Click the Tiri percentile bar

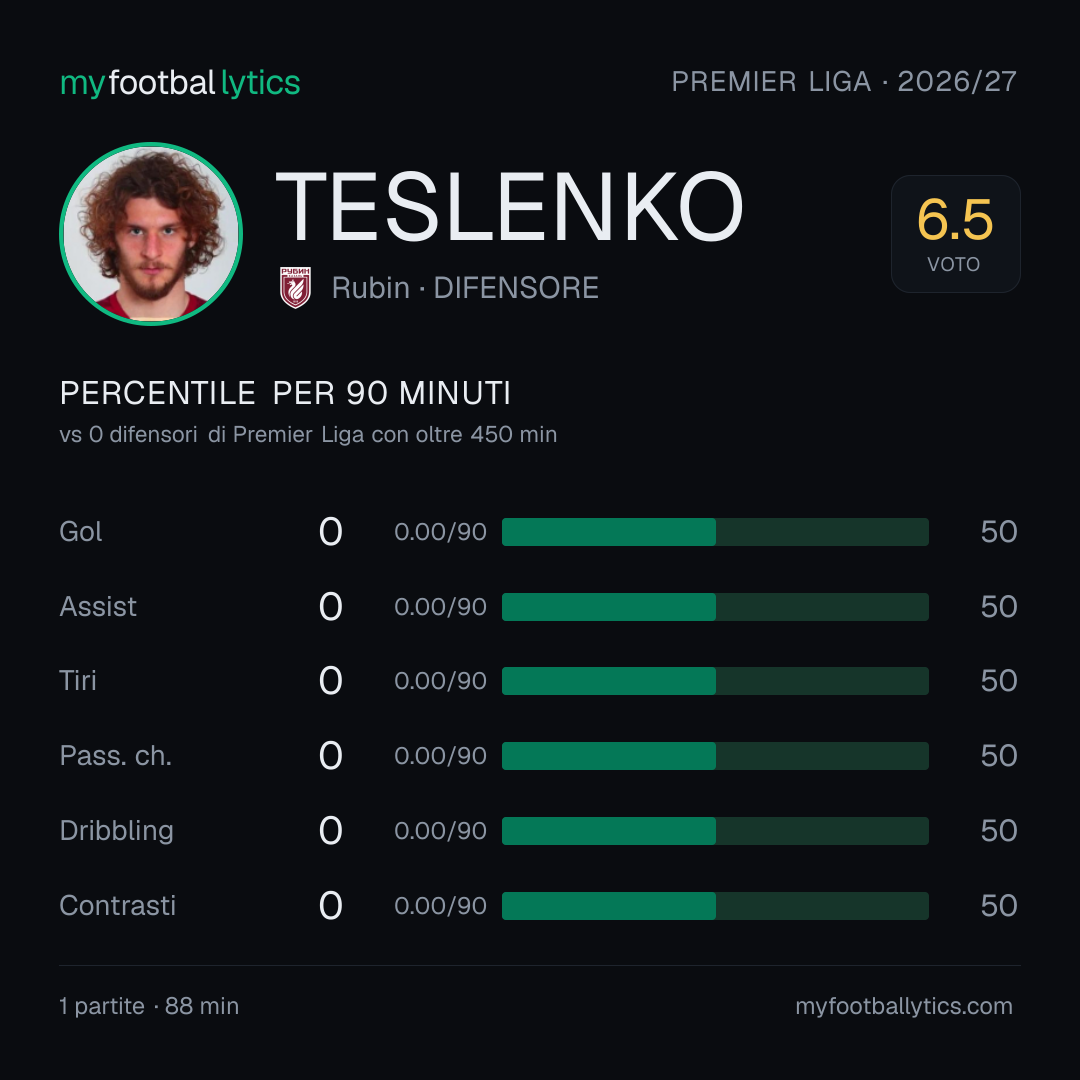(x=715, y=681)
